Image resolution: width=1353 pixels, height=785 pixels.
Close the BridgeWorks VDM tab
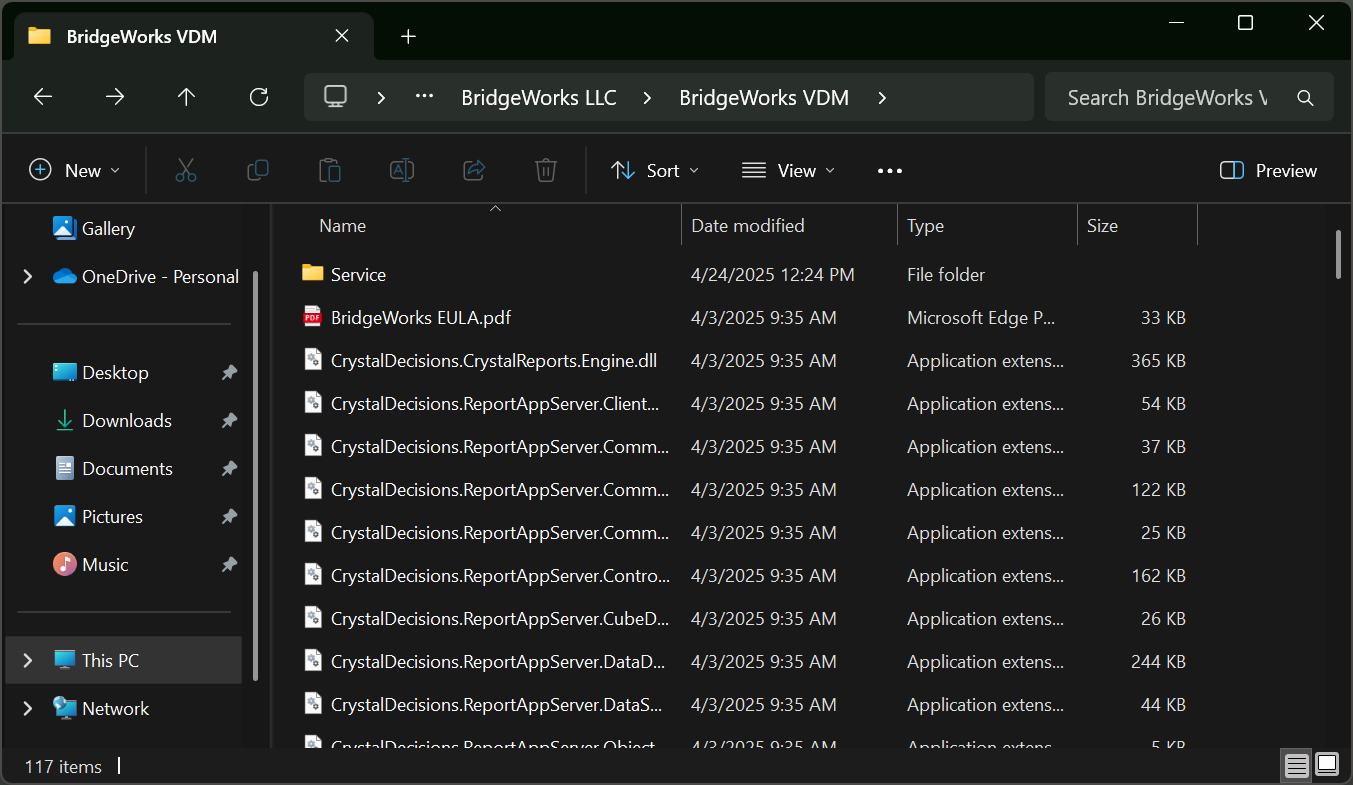coord(342,36)
